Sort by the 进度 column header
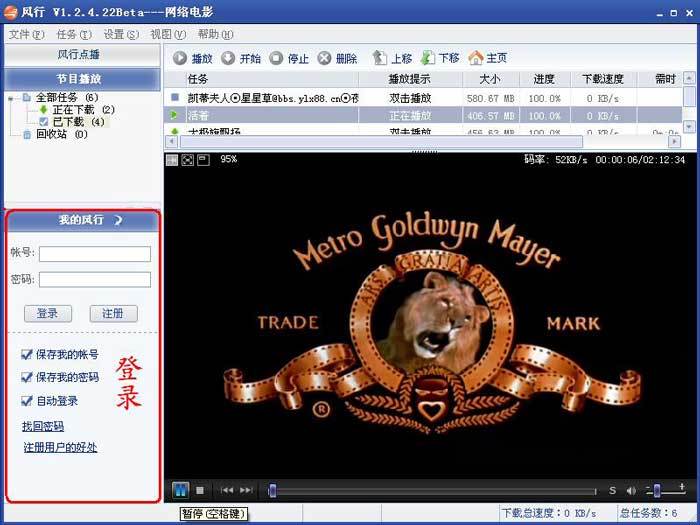 click(545, 79)
